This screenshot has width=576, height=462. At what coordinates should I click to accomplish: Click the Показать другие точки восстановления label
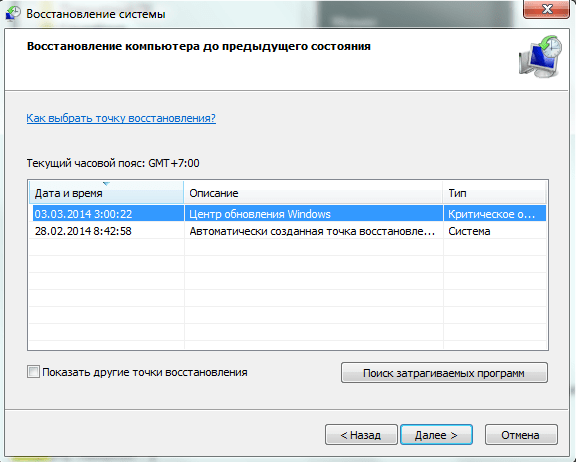pyautogui.click(x=145, y=372)
